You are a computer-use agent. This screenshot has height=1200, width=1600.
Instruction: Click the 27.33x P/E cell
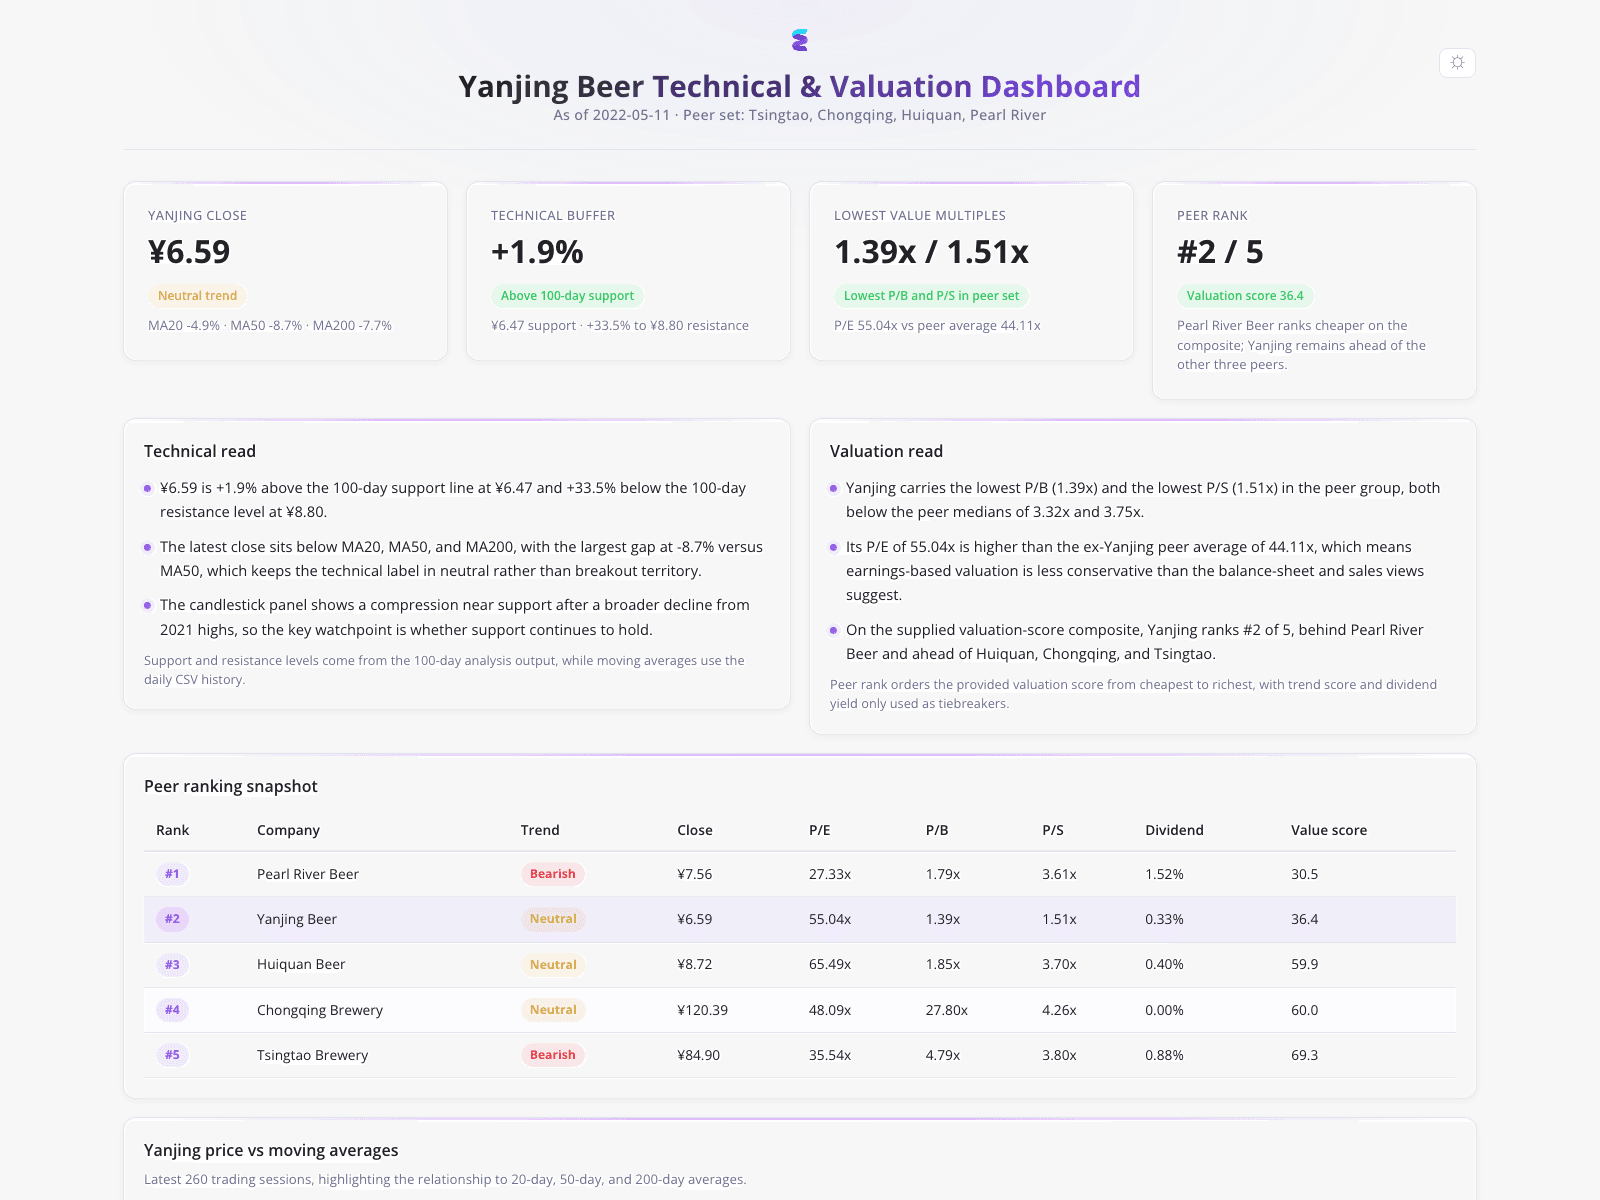pyautogui.click(x=830, y=874)
